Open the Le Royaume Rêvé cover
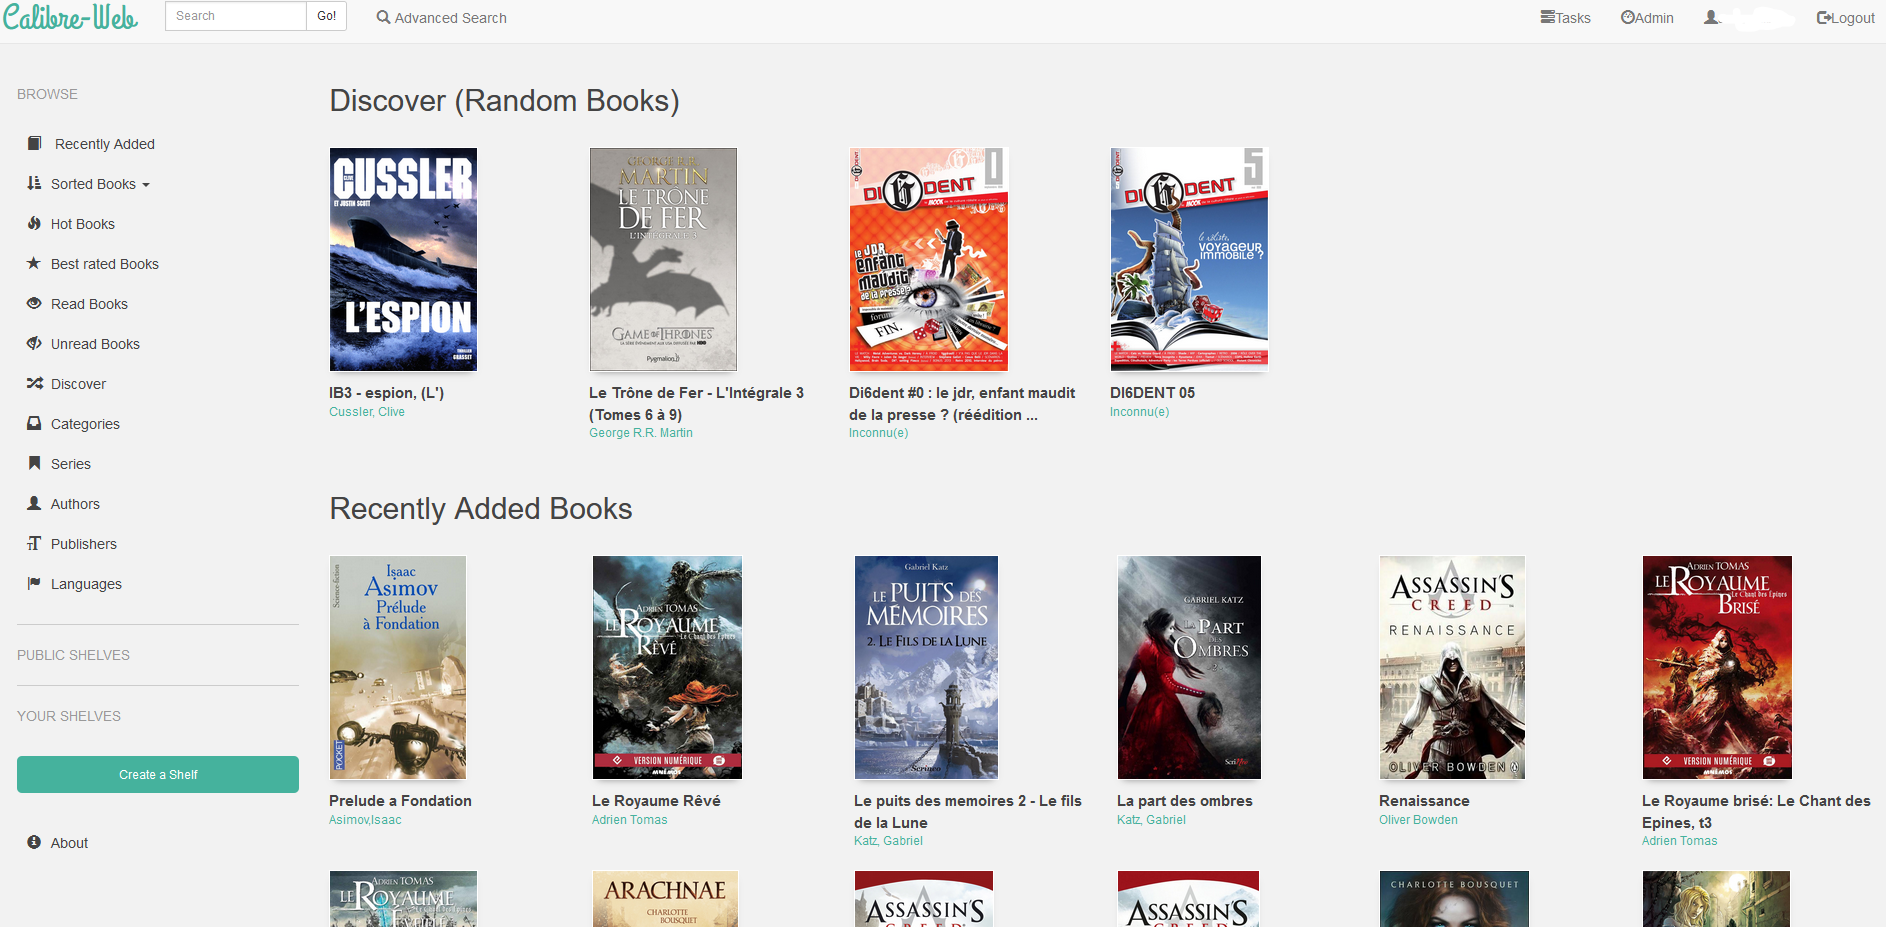The image size is (1886, 927). click(667, 668)
